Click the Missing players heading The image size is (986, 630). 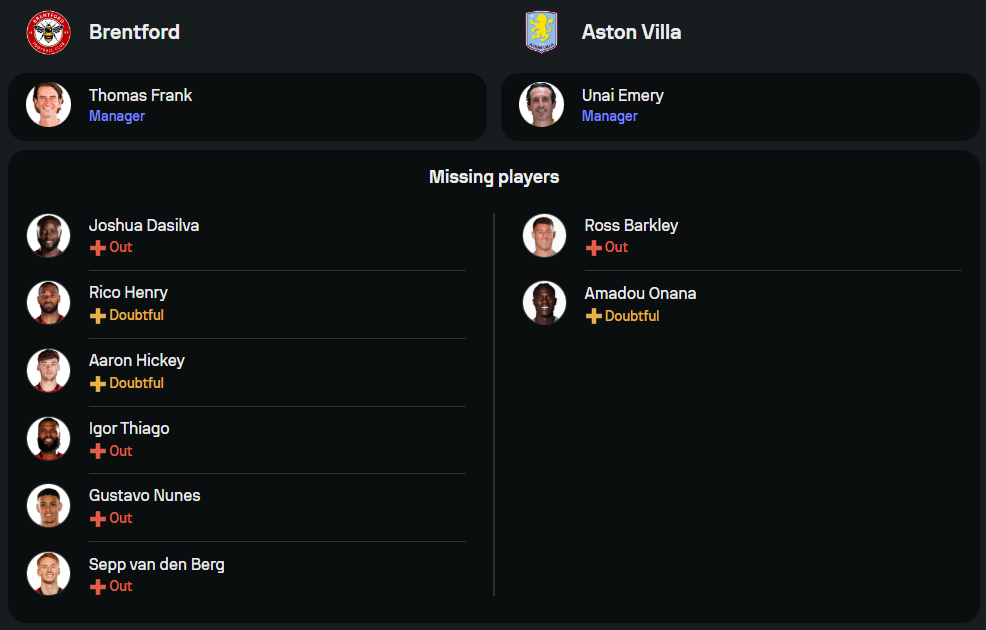click(494, 177)
